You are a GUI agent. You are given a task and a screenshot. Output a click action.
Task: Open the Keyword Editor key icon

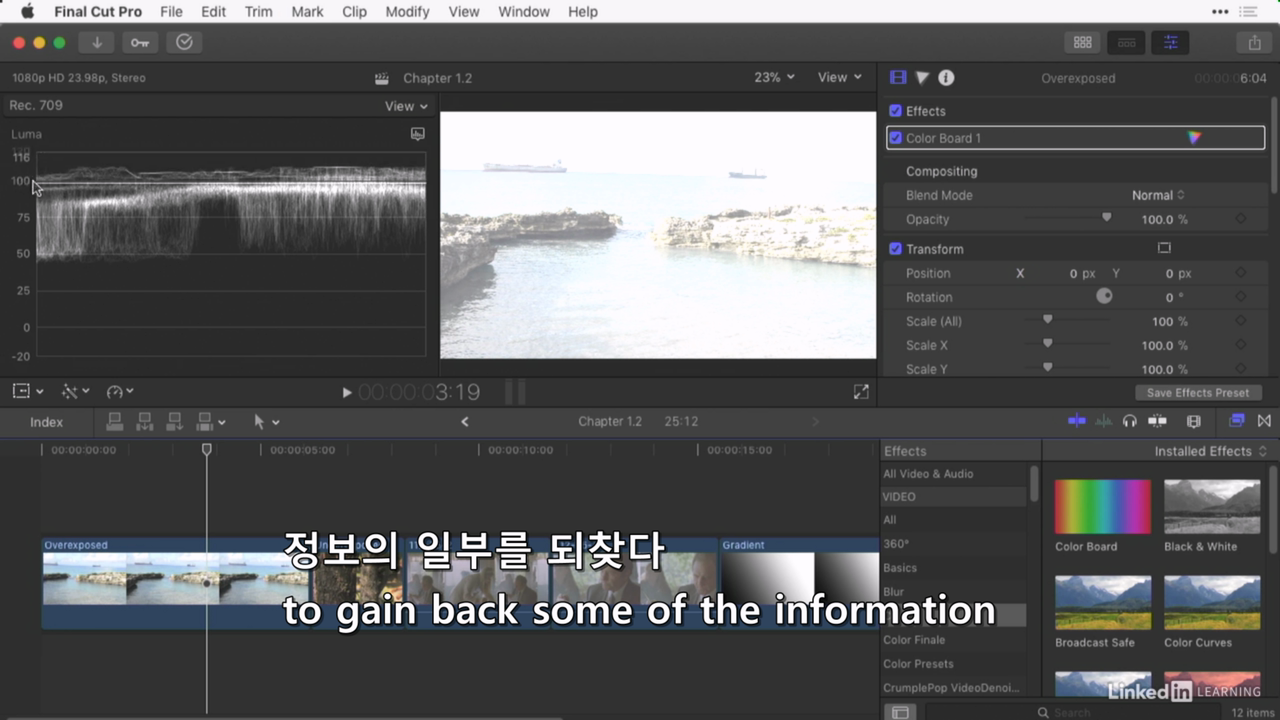click(140, 42)
